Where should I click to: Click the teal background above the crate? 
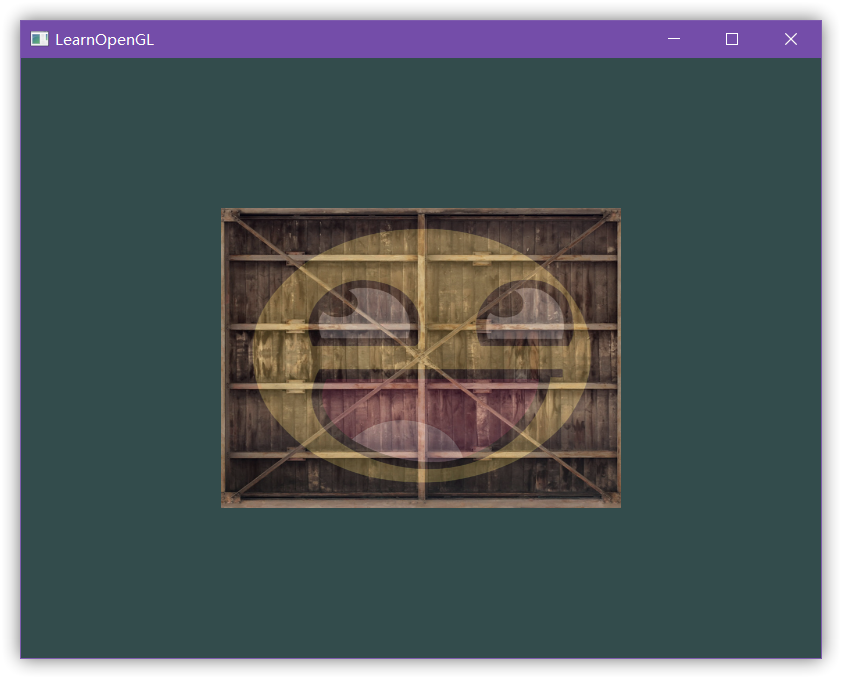click(x=420, y=130)
